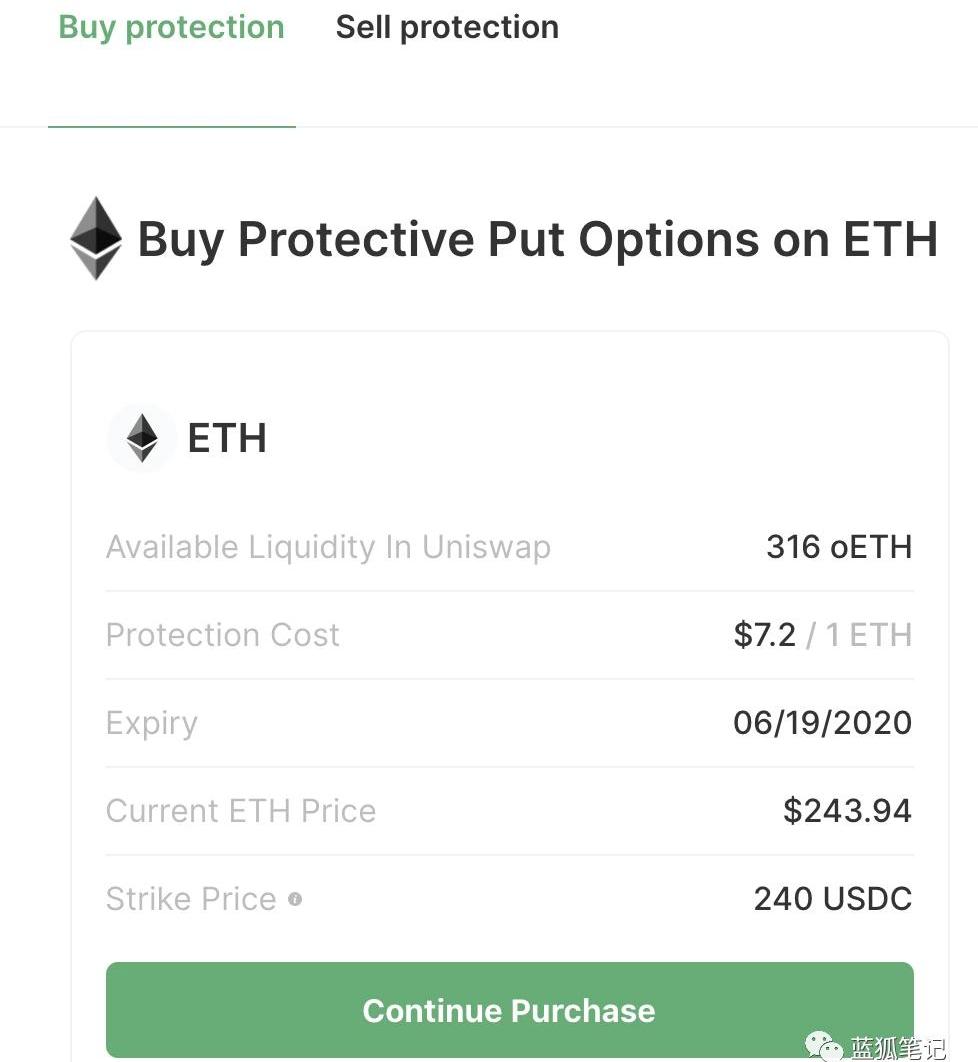Viewport: 978px width, 1062px height.
Task: Select the 240 USDC strike value
Action: coord(833,899)
